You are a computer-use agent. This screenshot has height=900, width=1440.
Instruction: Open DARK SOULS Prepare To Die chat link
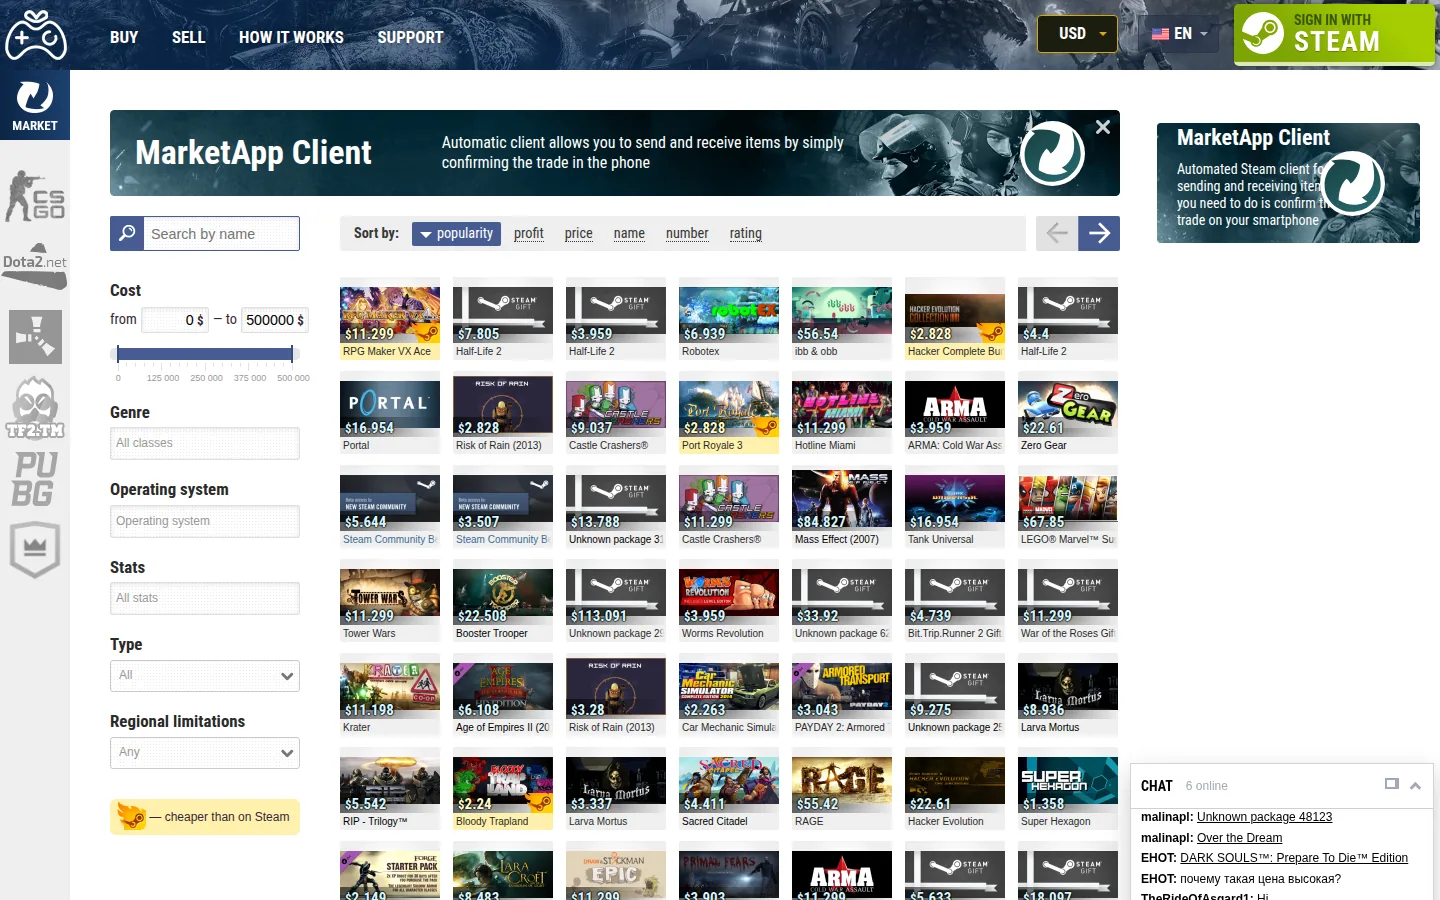(1294, 858)
